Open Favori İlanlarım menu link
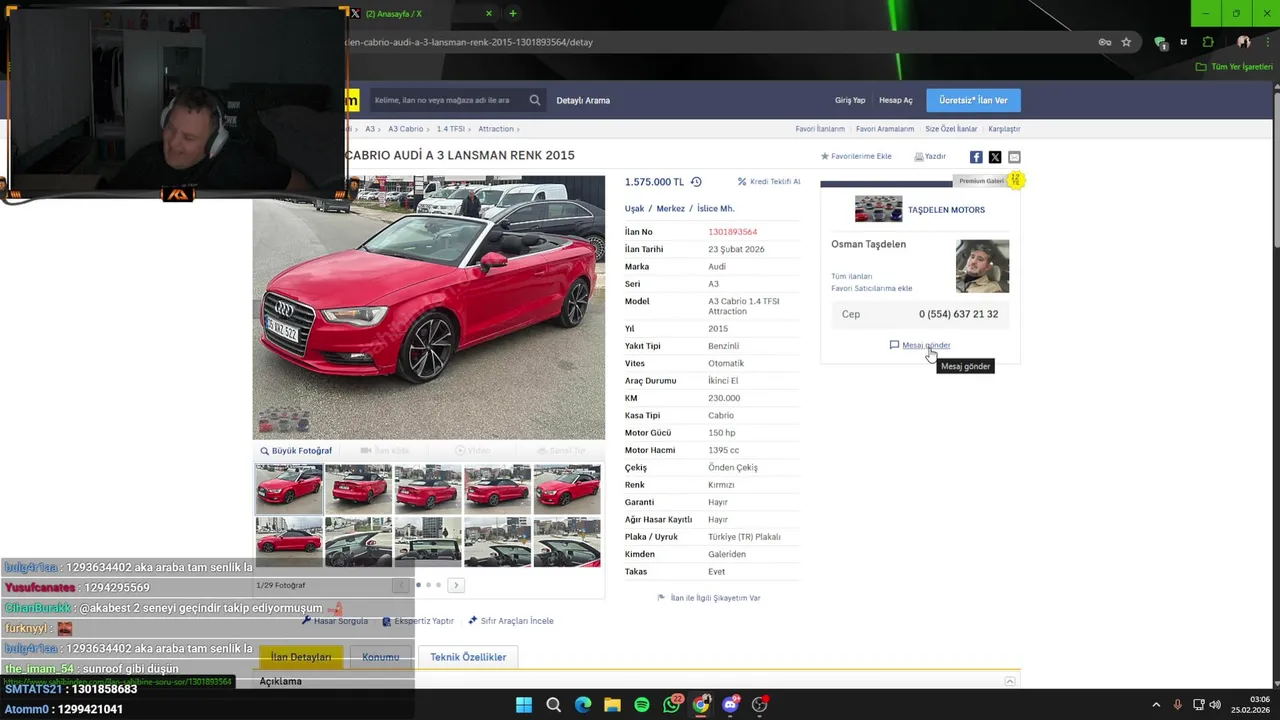 tap(820, 129)
